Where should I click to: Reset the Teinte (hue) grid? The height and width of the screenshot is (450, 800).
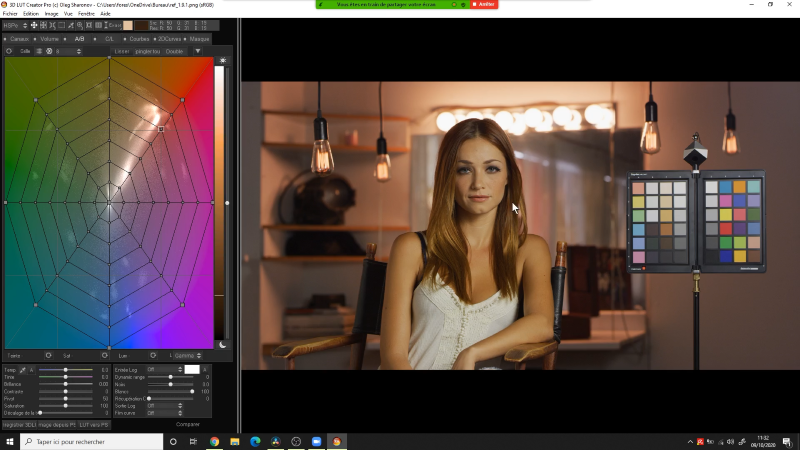point(48,355)
